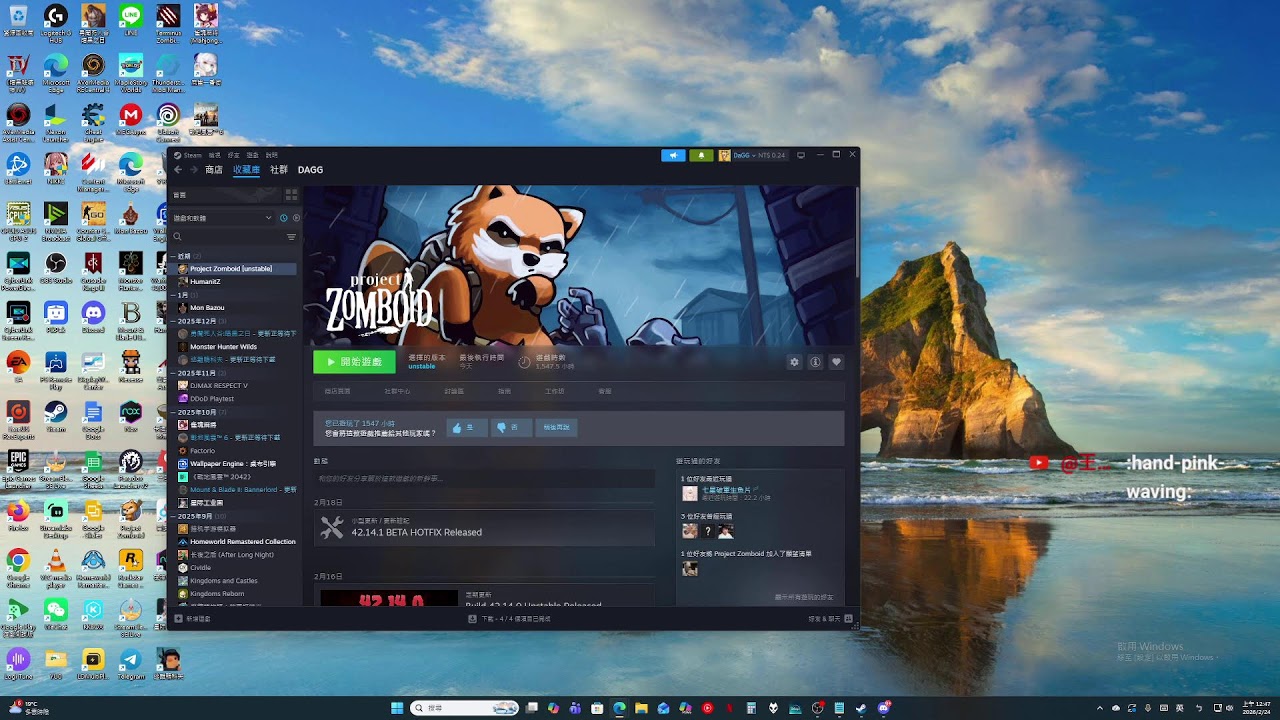The height and width of the screenshot is (720, 1280).
Task: Open LINE desktop shortcut
Action: 131,19
